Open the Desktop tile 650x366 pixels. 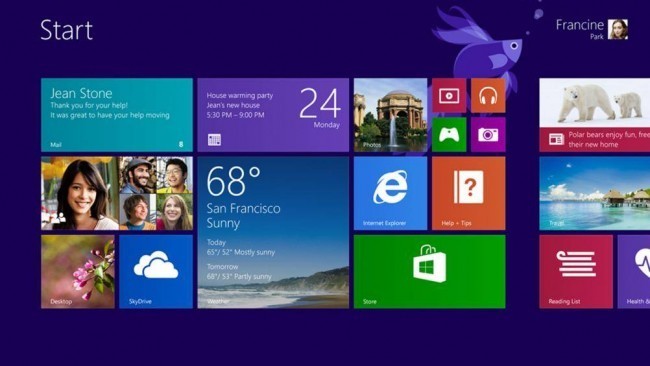point(78,271)
